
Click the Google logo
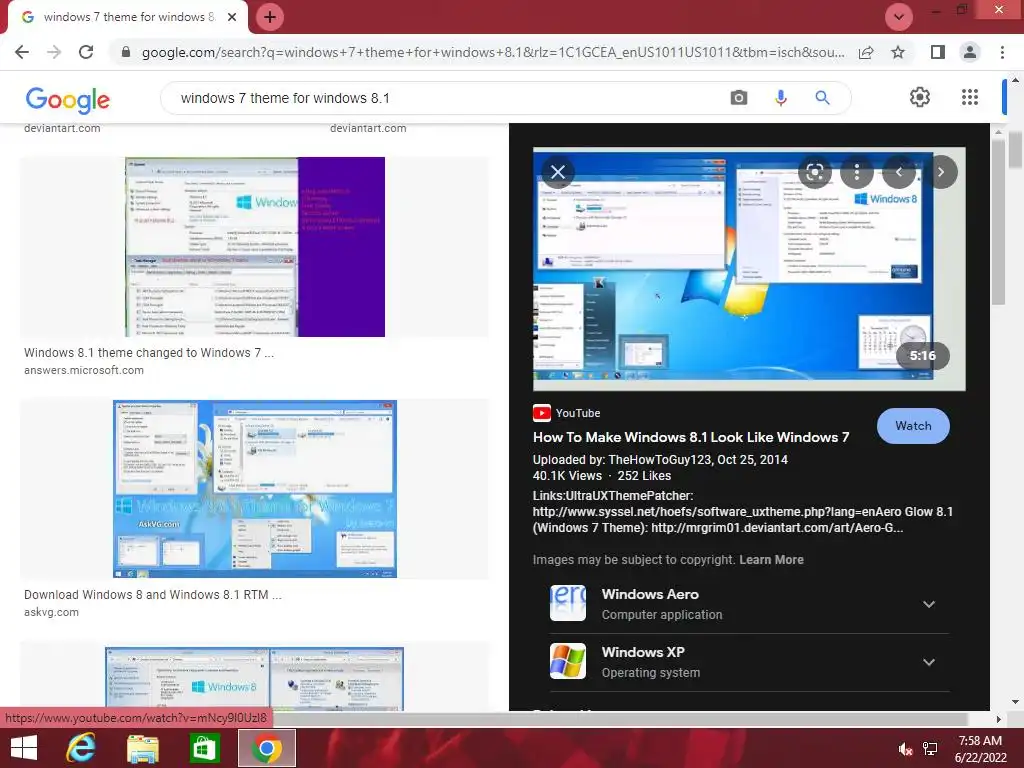(x=67, y=99)
